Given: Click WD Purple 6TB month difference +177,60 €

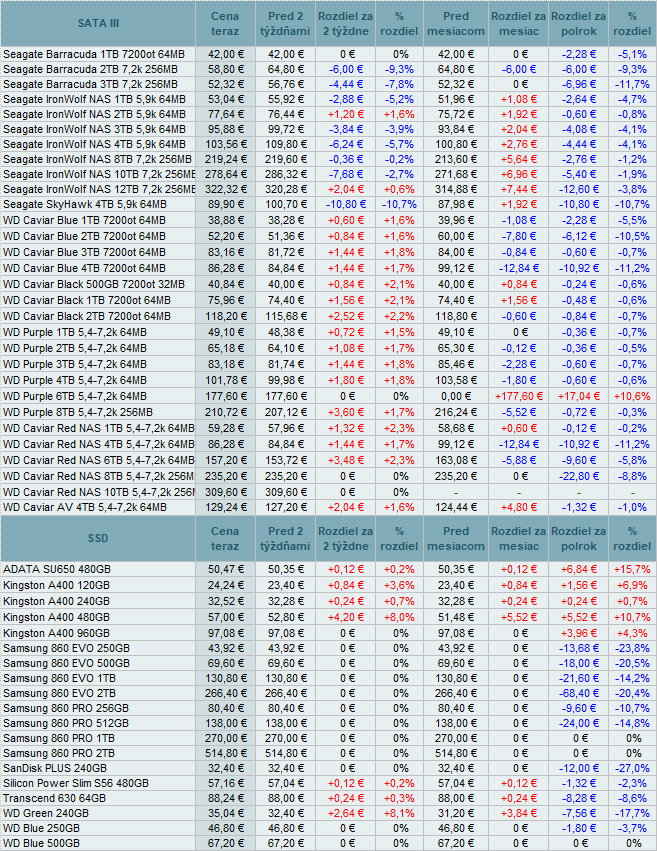Looking at the screenshot, I should (x=519, y=397).
